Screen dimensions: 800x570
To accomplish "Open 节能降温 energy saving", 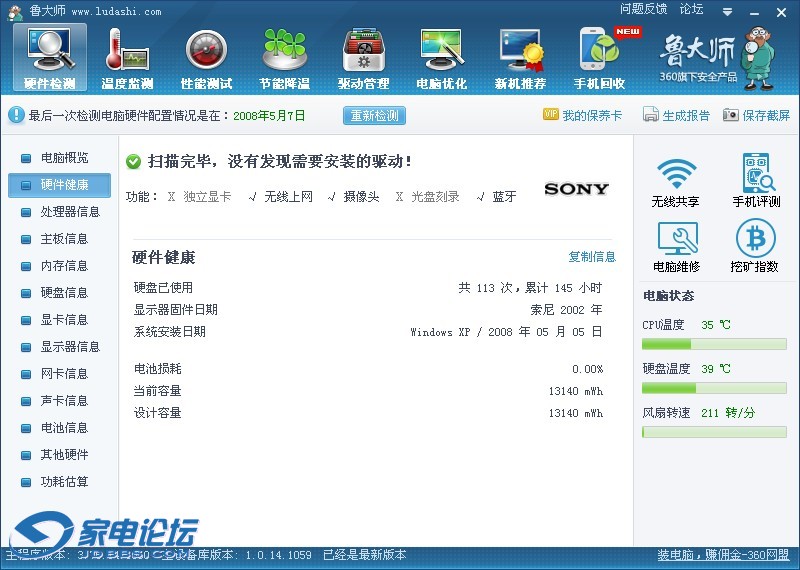I will pos(285,58).
